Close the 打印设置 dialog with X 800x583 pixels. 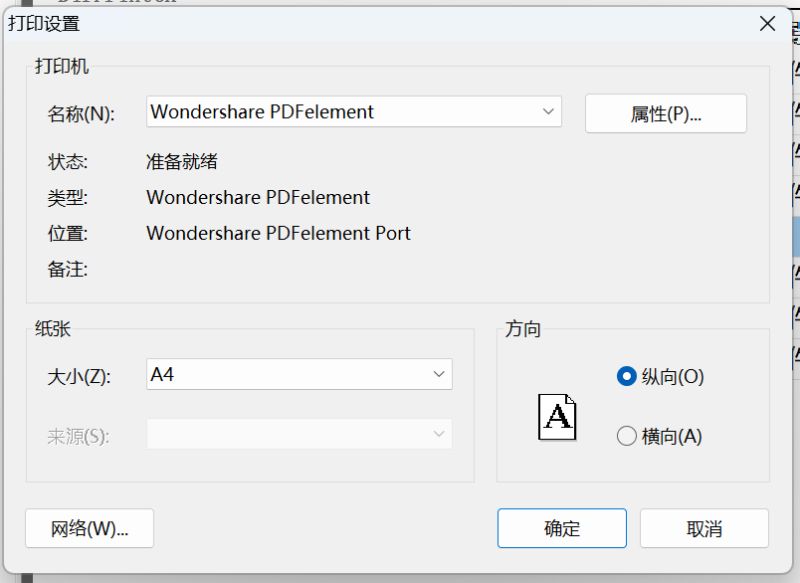point(767,23)
